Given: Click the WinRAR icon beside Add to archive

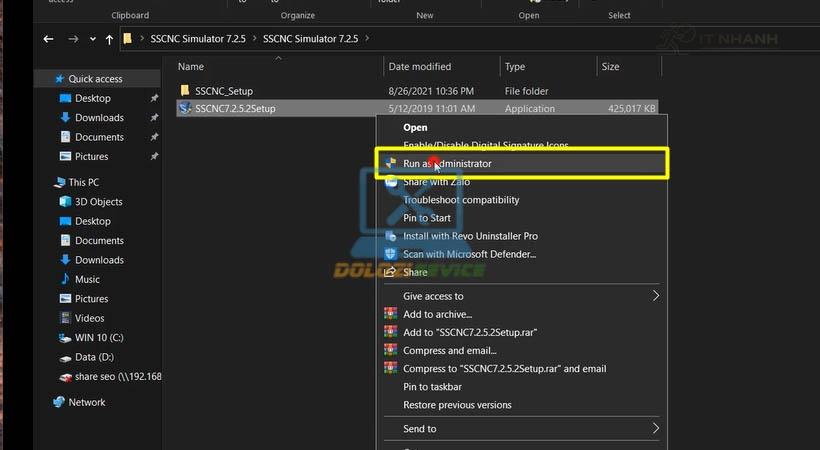Looking at the screenshot, I should pos(391,314).
